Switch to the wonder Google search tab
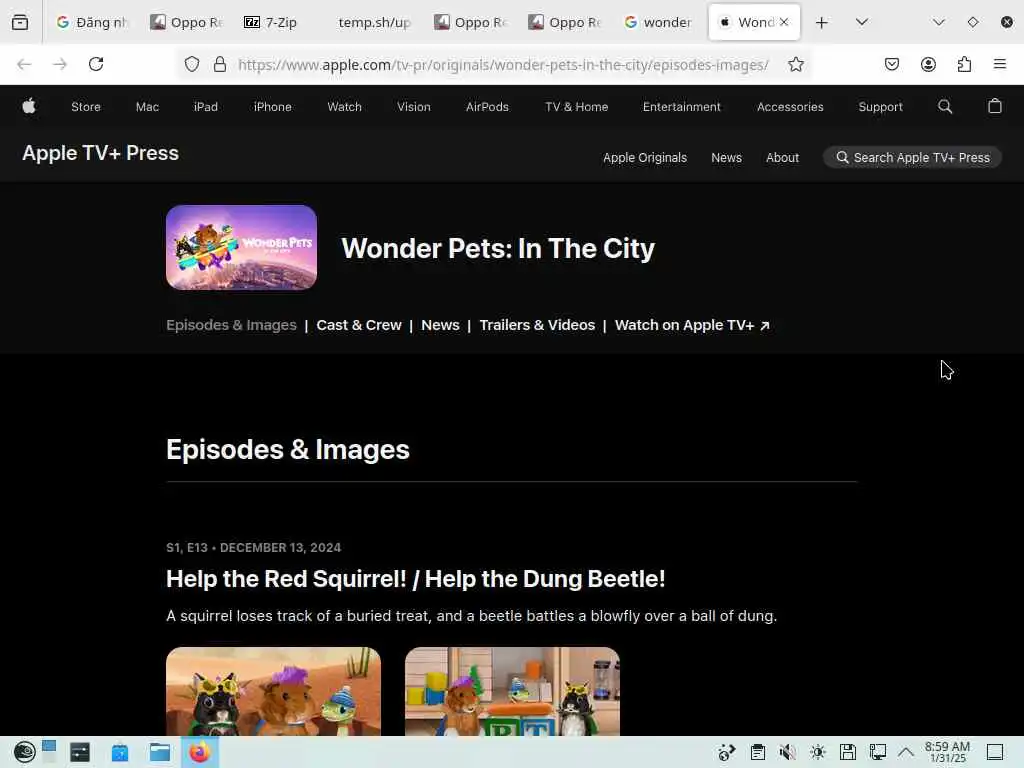Image resolution: width=1024 pixels, height=768 pixels. point(658,22)
